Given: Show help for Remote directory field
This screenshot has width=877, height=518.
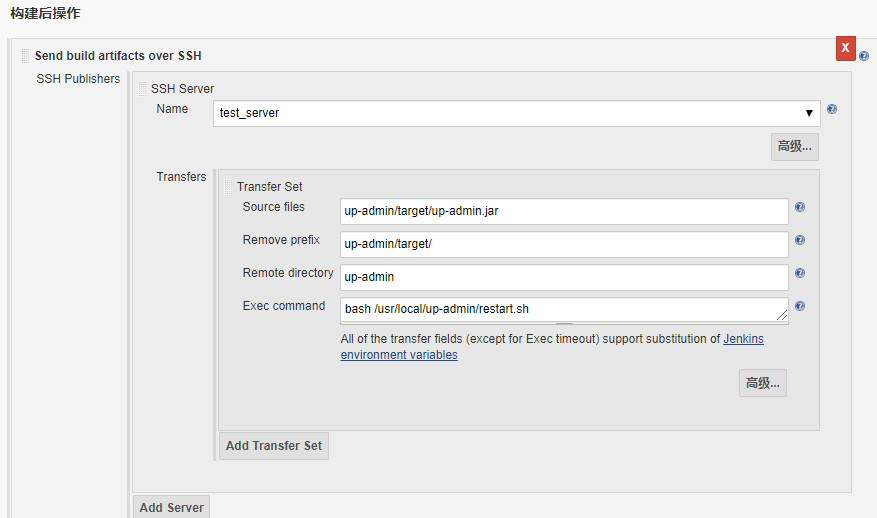Looking at the screenshot, I should pyautogui.click(x=800, y=273).
